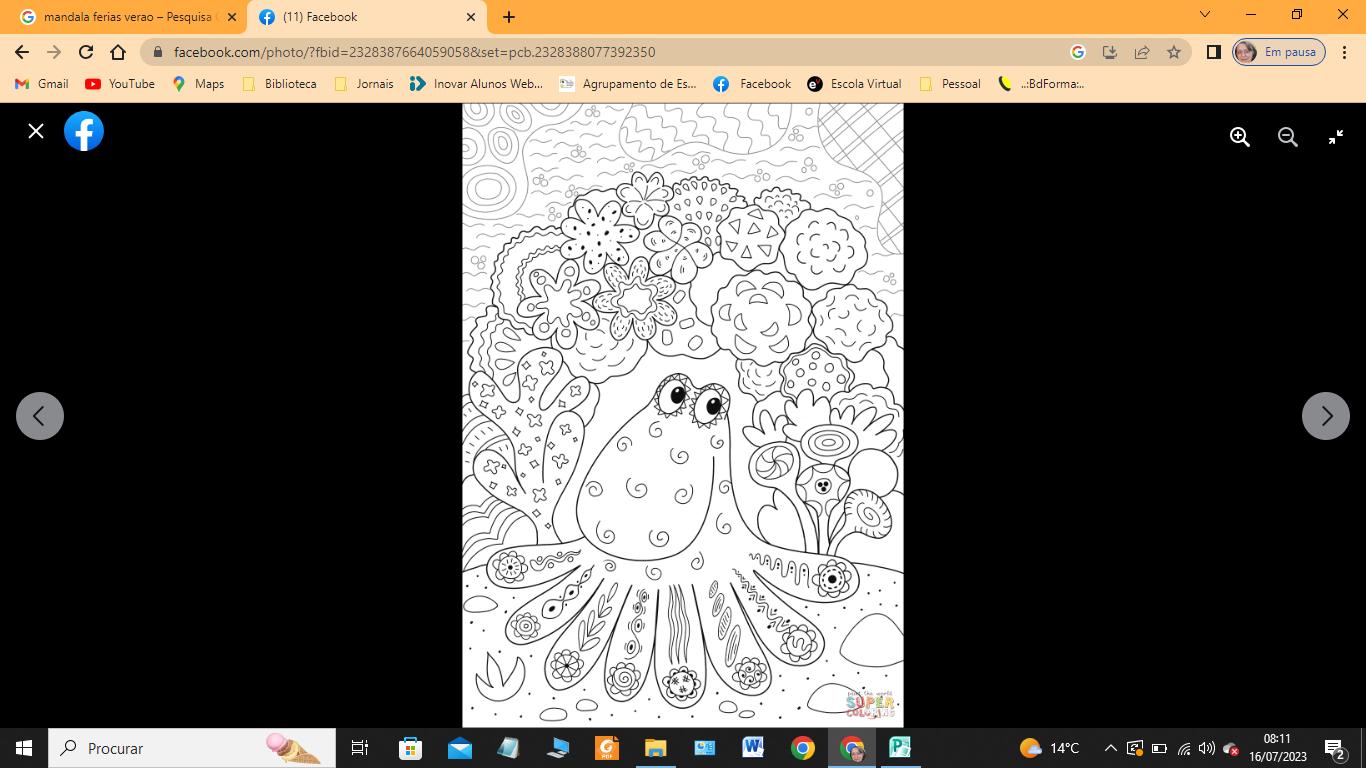This screenshot has height=768, width=1366.
Task: Close the (11) Facebook tab
Action: click(471, 17)
